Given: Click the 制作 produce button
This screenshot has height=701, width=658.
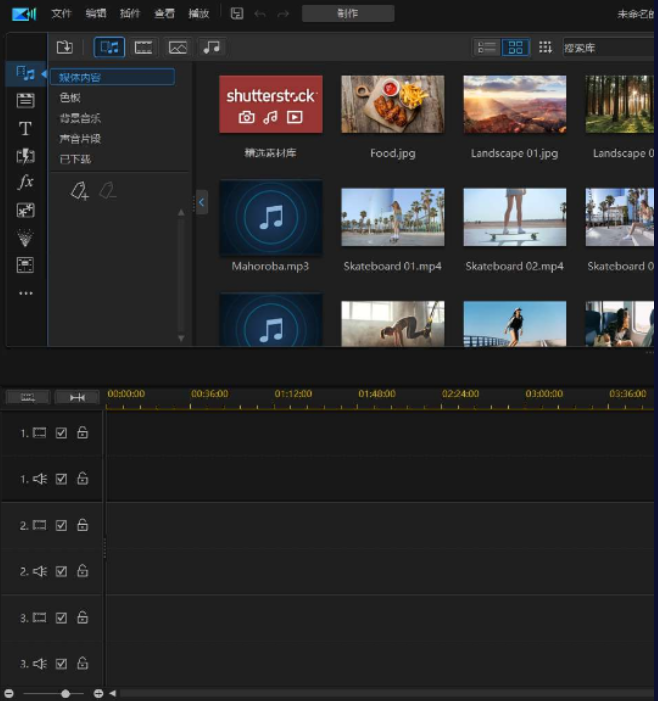Looking at the screenshot, I should point(348,14).
